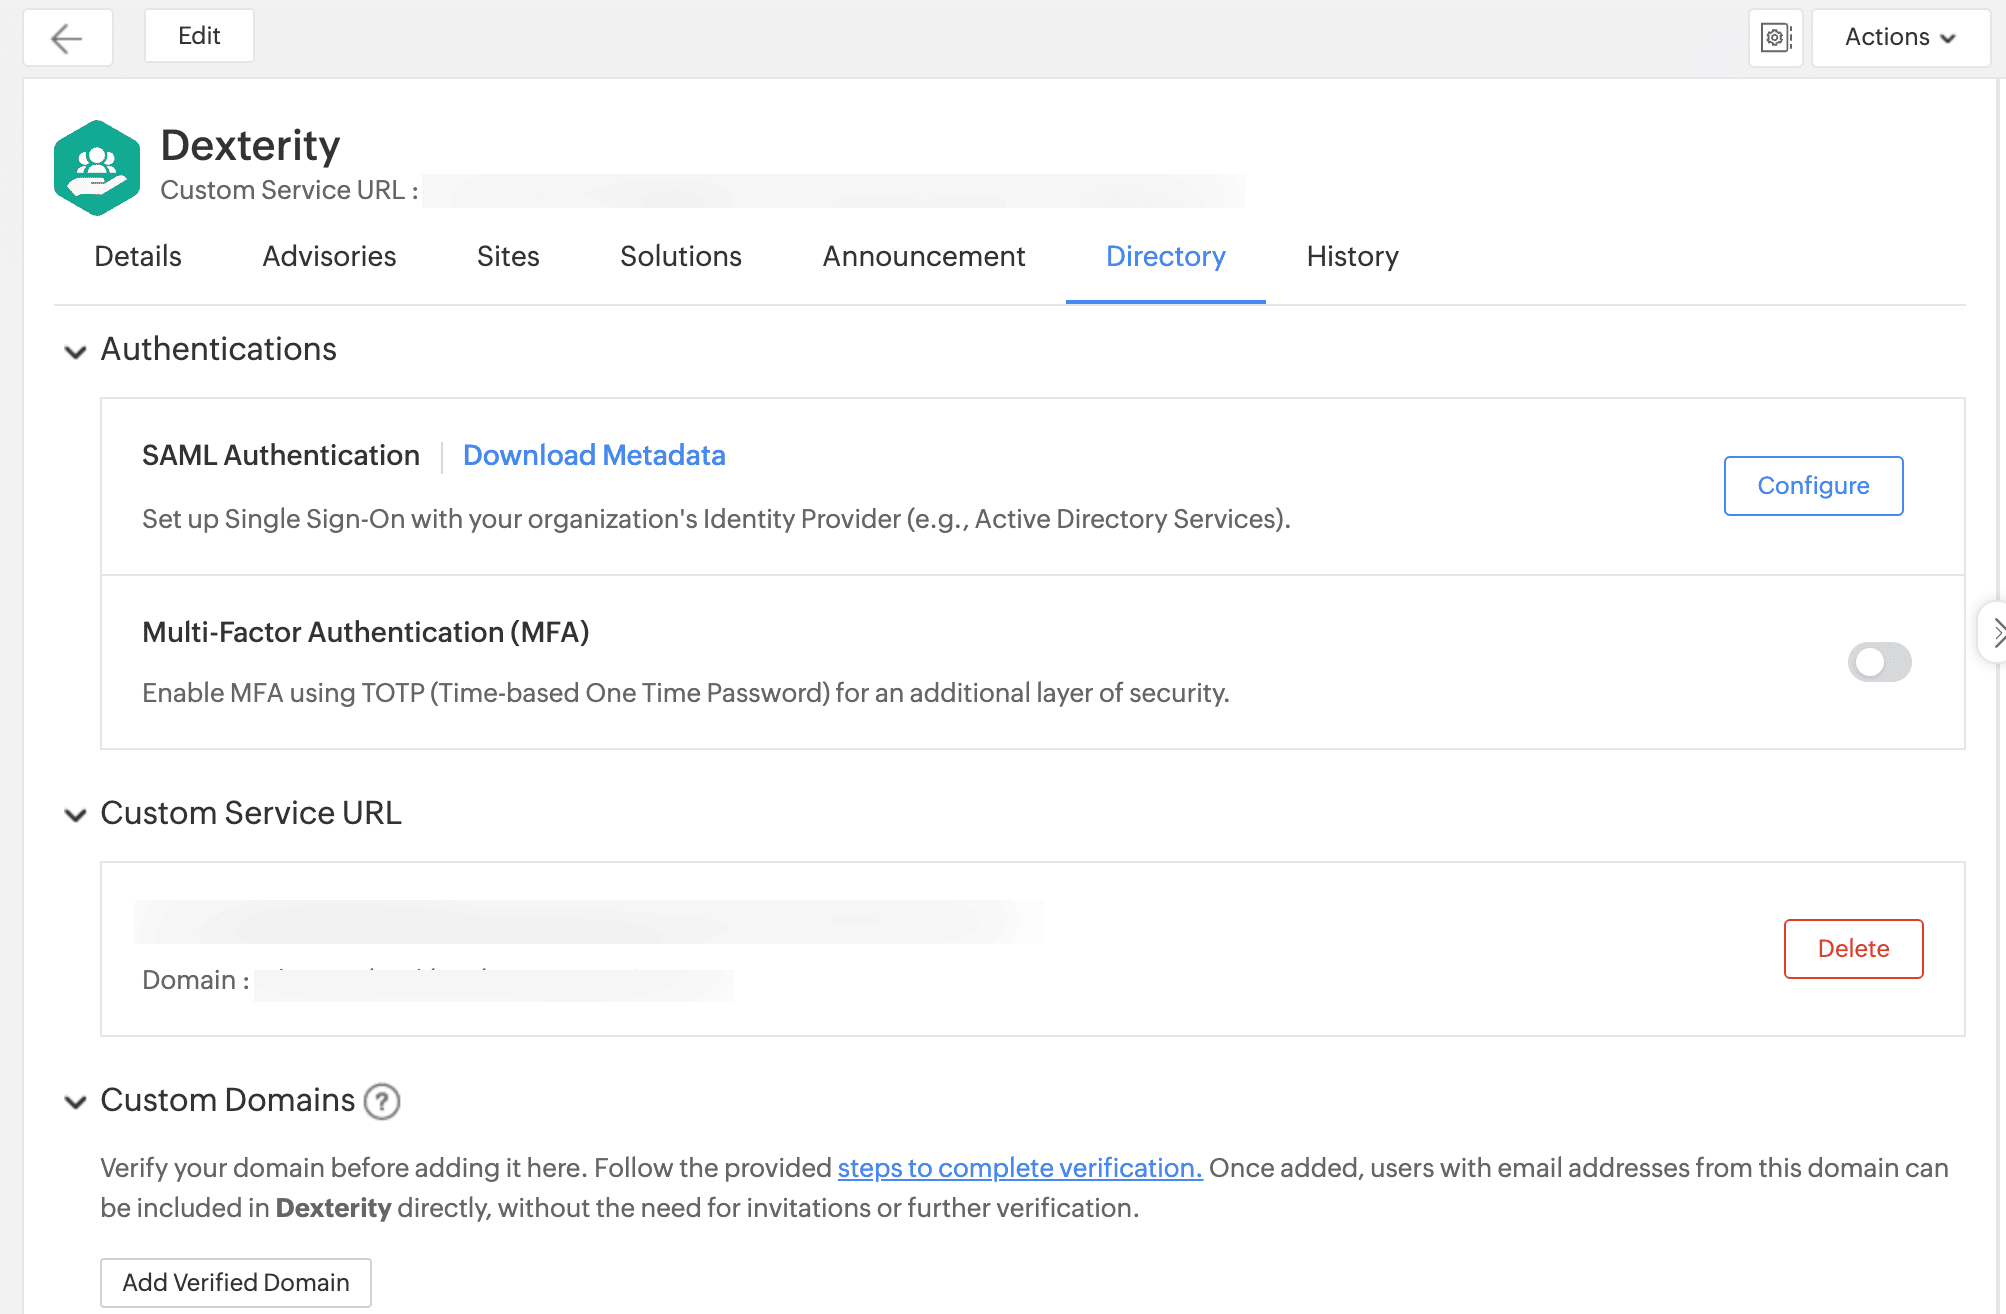The image size is (2006, 1314).
Task: Click Download Metadata link
Action: (594, 456)
